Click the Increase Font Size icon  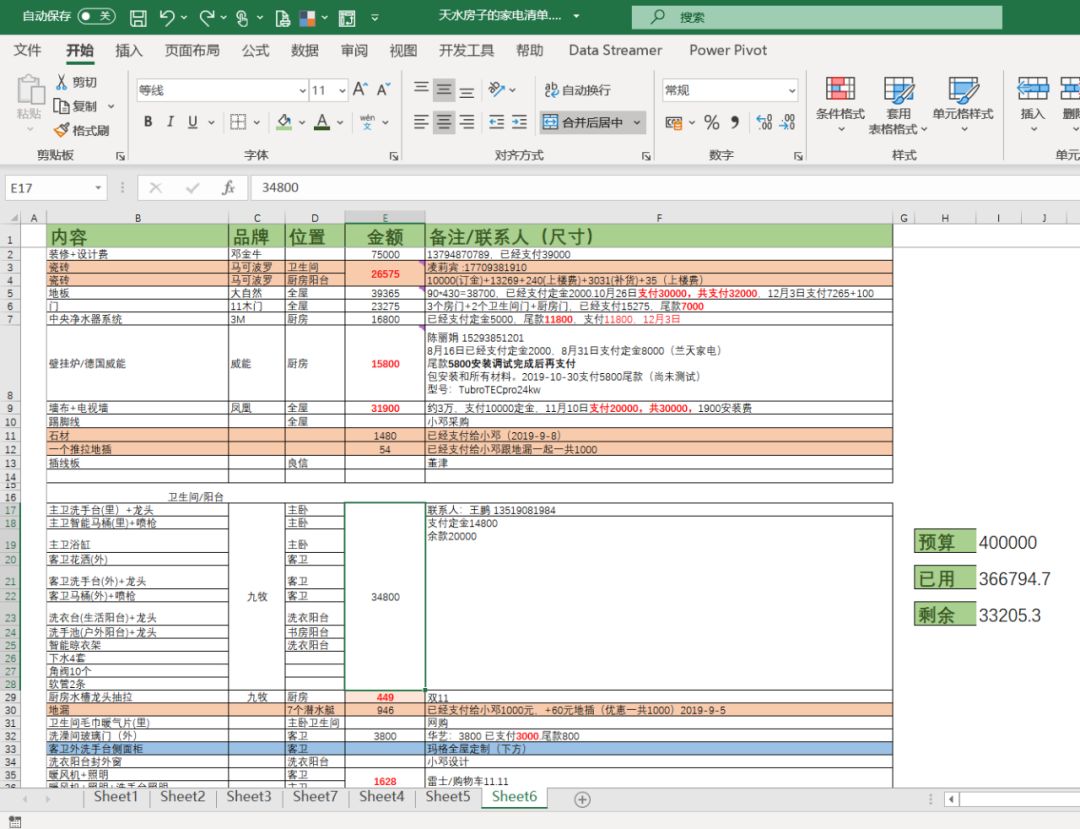click(x=360, y=90)
